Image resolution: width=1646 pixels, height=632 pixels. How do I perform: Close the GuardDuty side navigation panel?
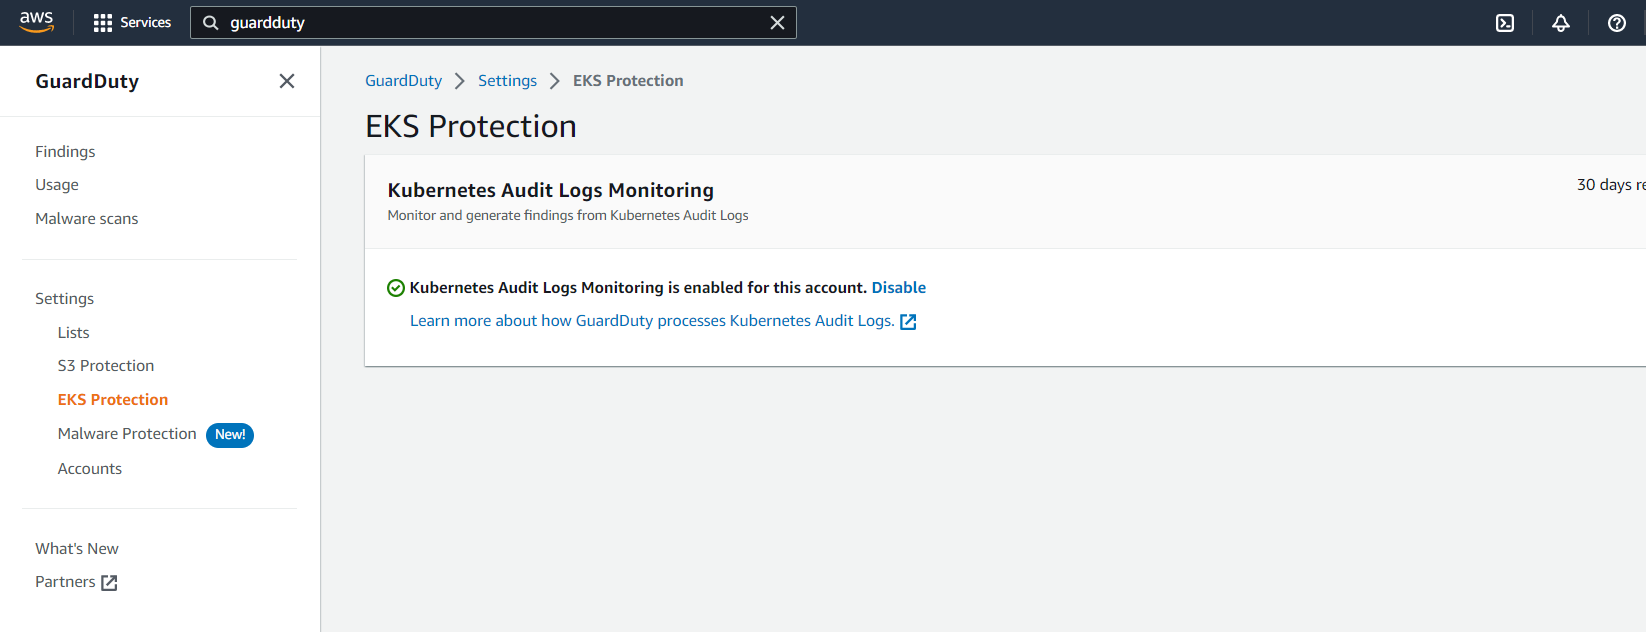(x=287, y=81)
